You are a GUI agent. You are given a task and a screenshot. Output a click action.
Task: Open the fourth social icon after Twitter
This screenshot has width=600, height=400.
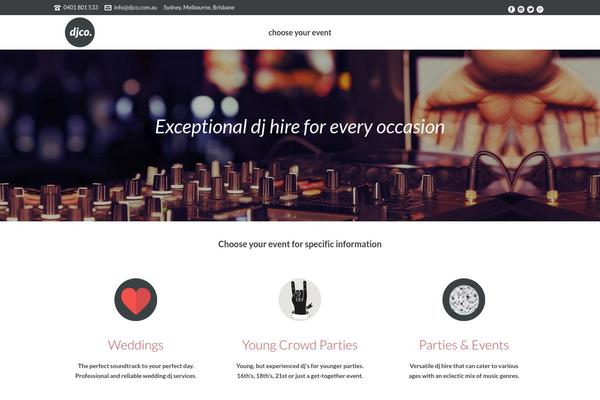(x=540, y=10)
